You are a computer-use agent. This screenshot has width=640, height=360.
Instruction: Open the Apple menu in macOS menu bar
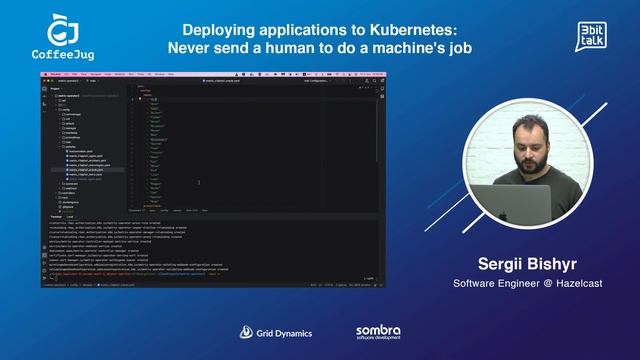point(45,74)
